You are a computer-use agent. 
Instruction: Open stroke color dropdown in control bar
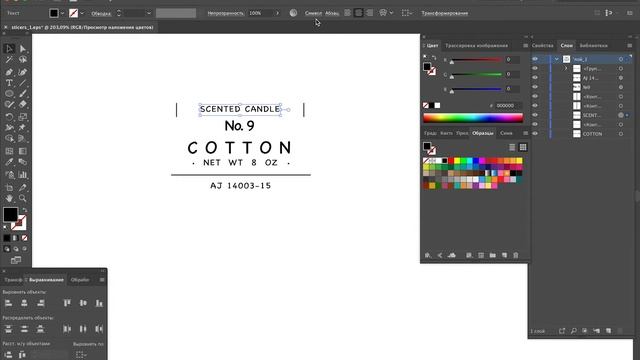82,13
